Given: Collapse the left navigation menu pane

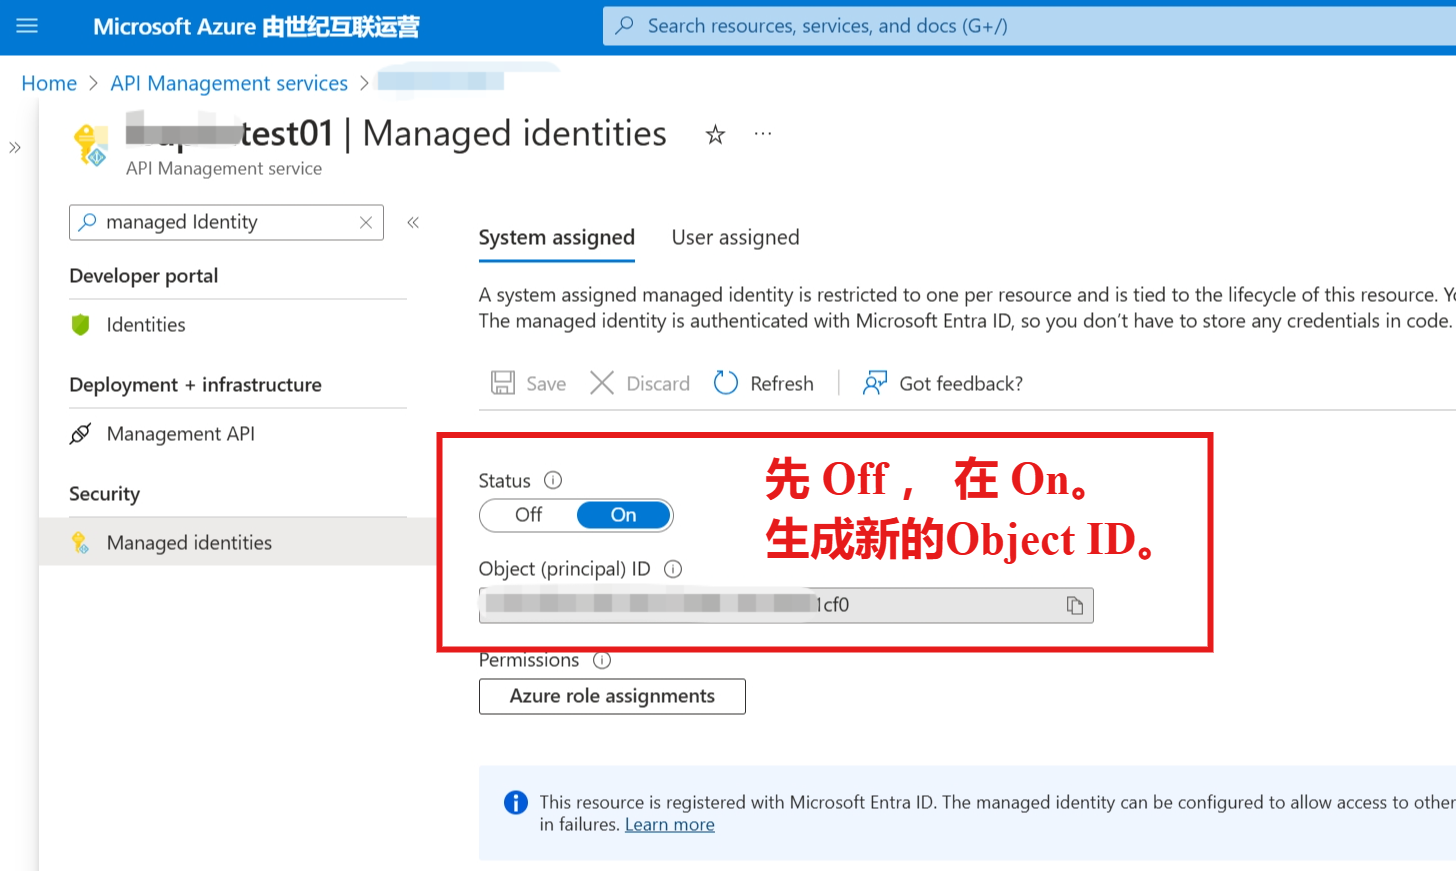Looking at the screenshot, I should pyautogui.click(x=413, y=222).
